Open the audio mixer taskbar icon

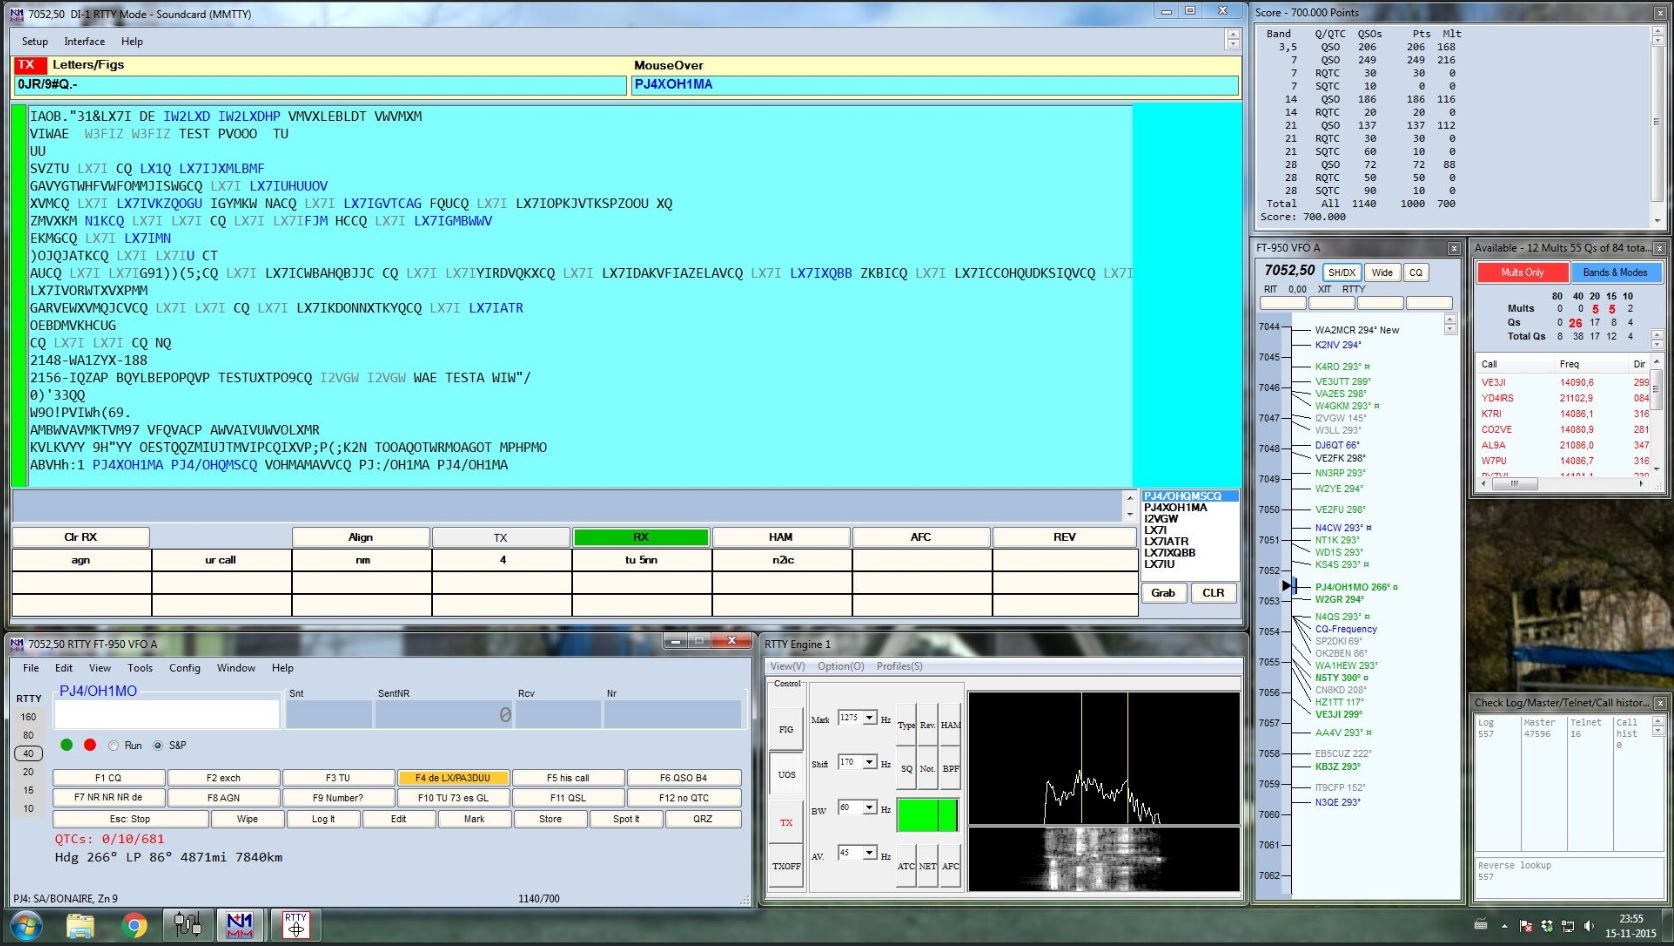click(x=187, y=925)
